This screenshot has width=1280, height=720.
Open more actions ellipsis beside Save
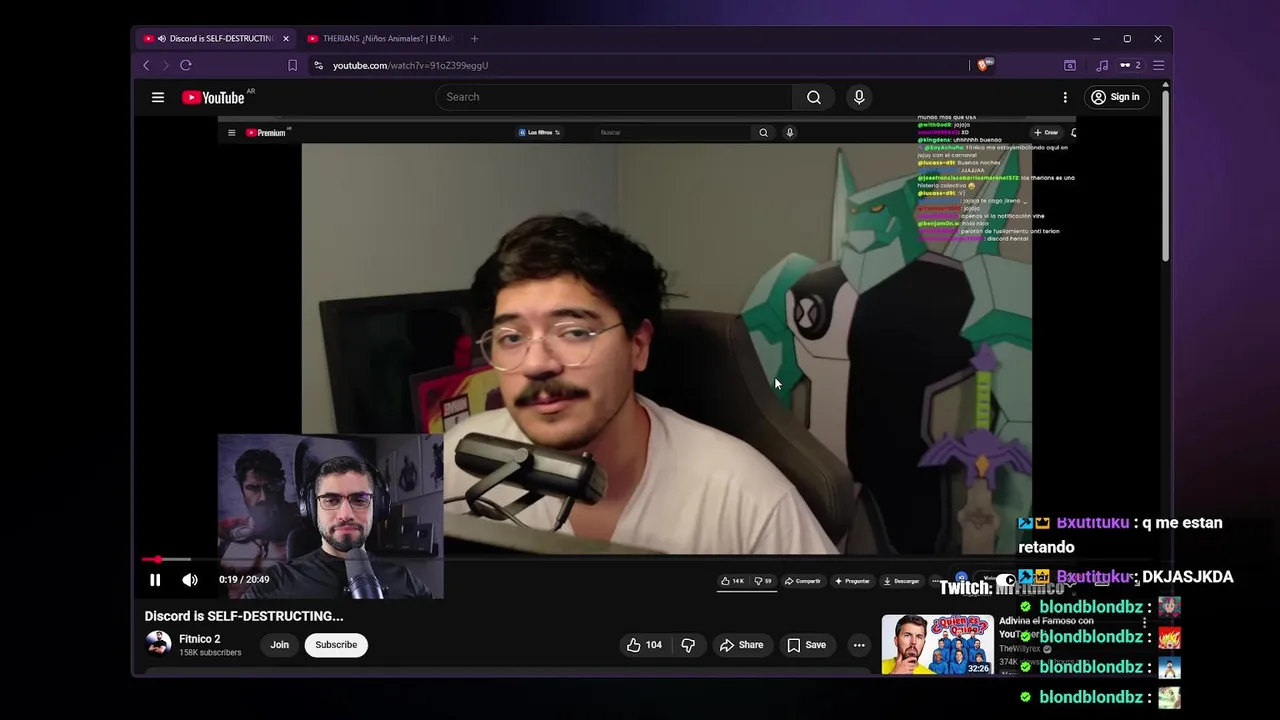[859, 645]
